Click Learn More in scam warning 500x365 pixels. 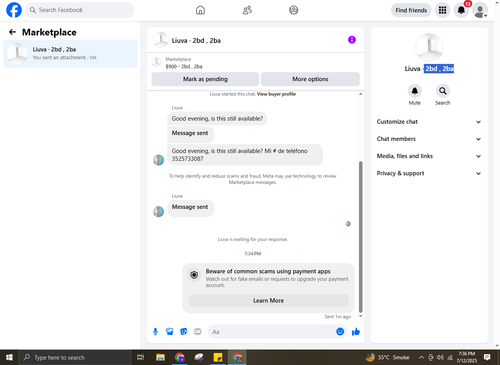(268, 301)
